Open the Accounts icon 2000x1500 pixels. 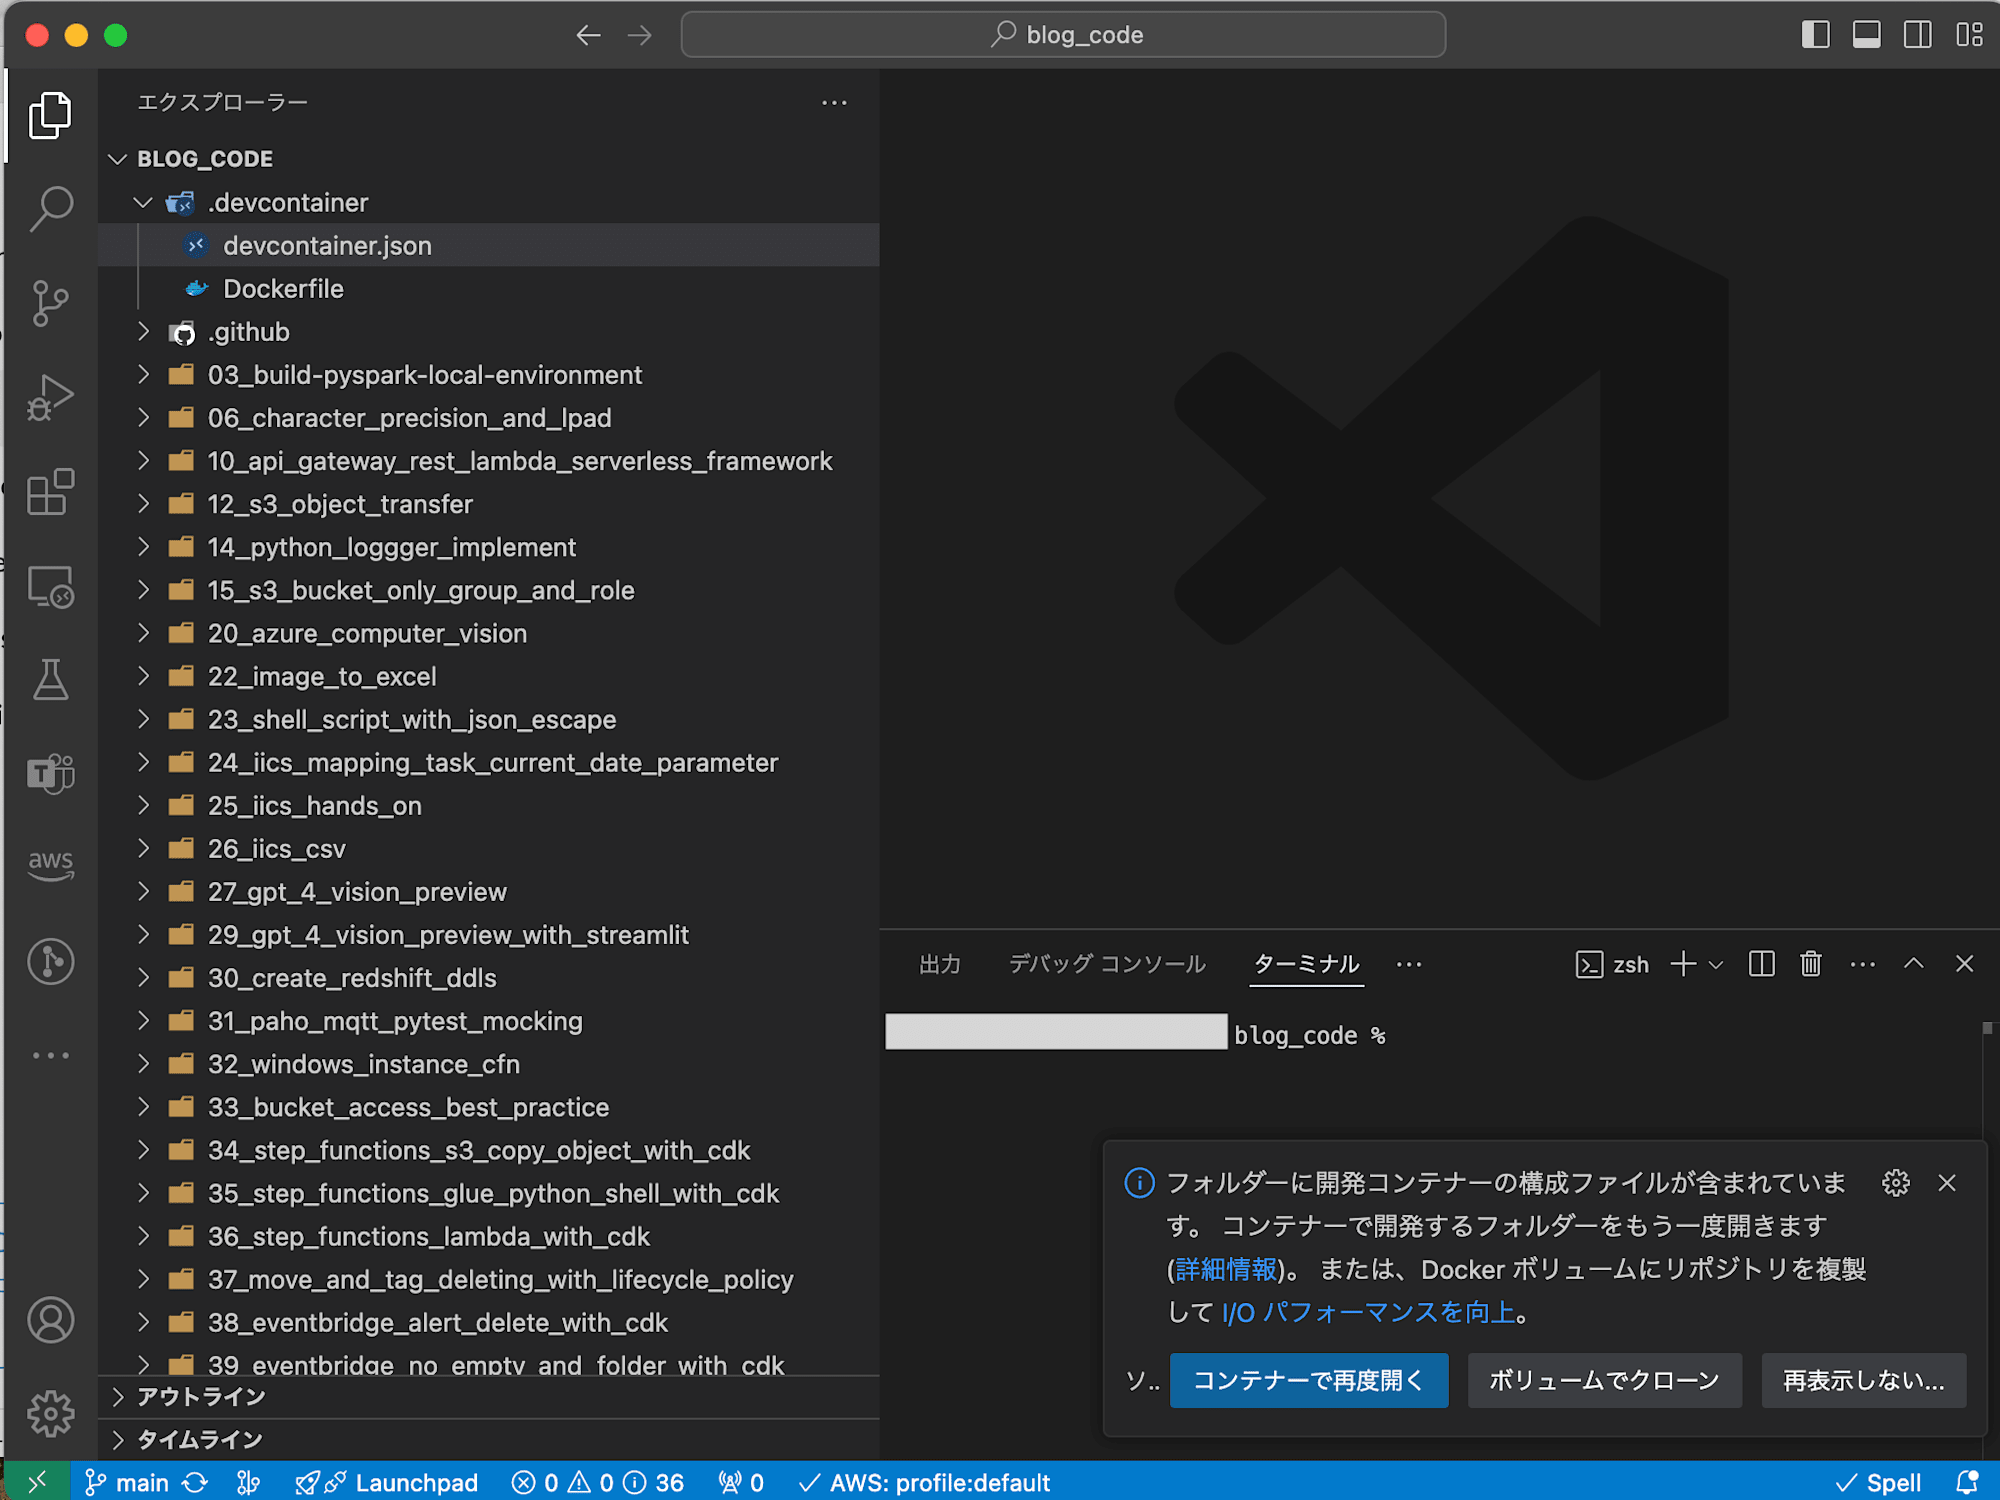(50, 1320)
